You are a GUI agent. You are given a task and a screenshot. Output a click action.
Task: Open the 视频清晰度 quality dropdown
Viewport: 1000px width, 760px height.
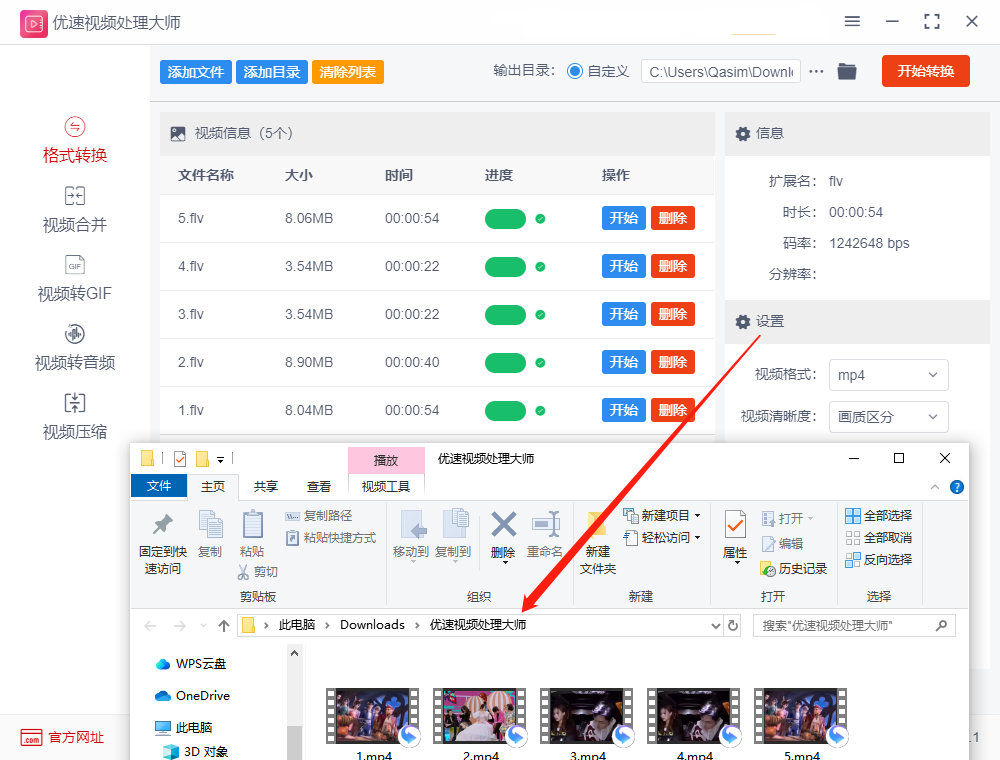[x=888, y=417]
